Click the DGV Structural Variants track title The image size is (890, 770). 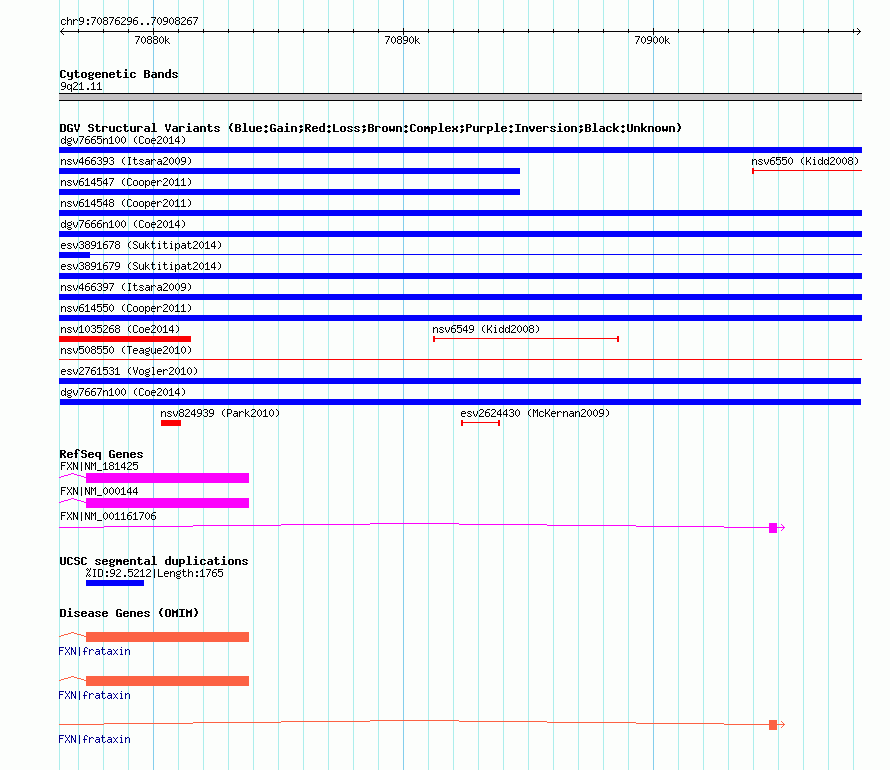coord(370,128)
